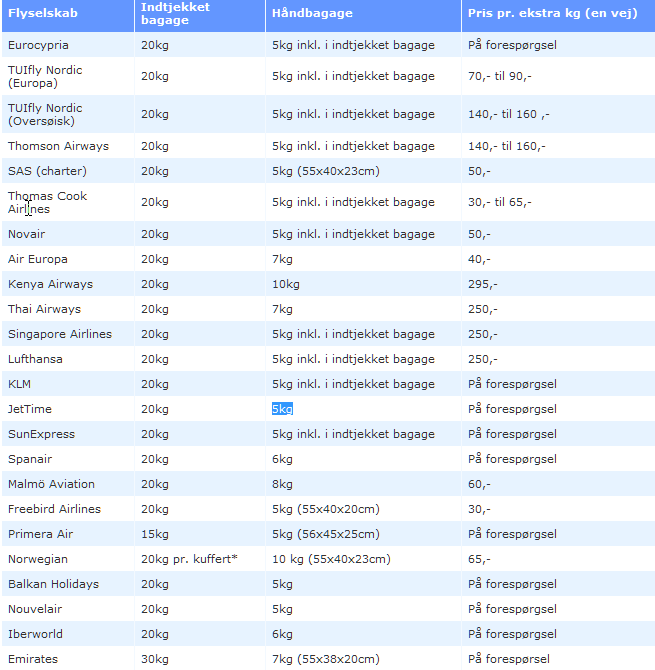Click the 60,- price for Malmö Aviation
Image resolution: width=655 pixels, height=670 pixels.
[x=479, y=484]
